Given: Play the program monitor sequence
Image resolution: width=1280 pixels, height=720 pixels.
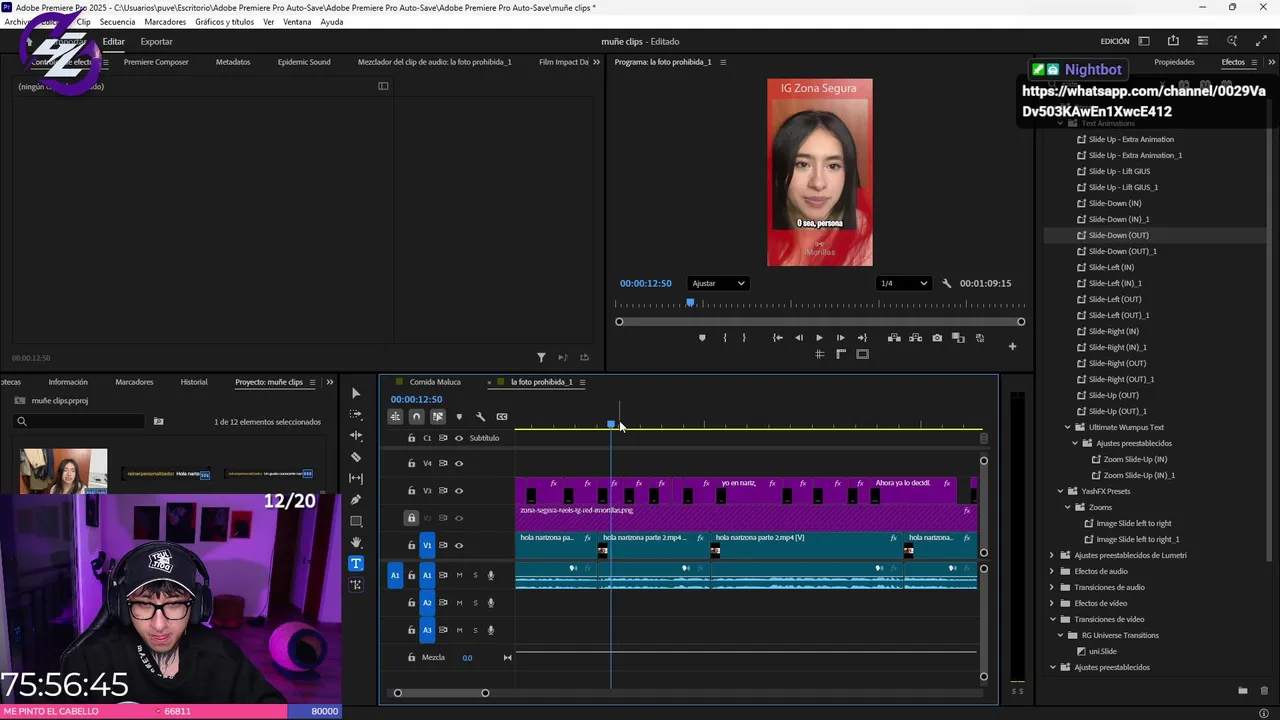Looking at the screenshot, I should [x=819, y=338].
